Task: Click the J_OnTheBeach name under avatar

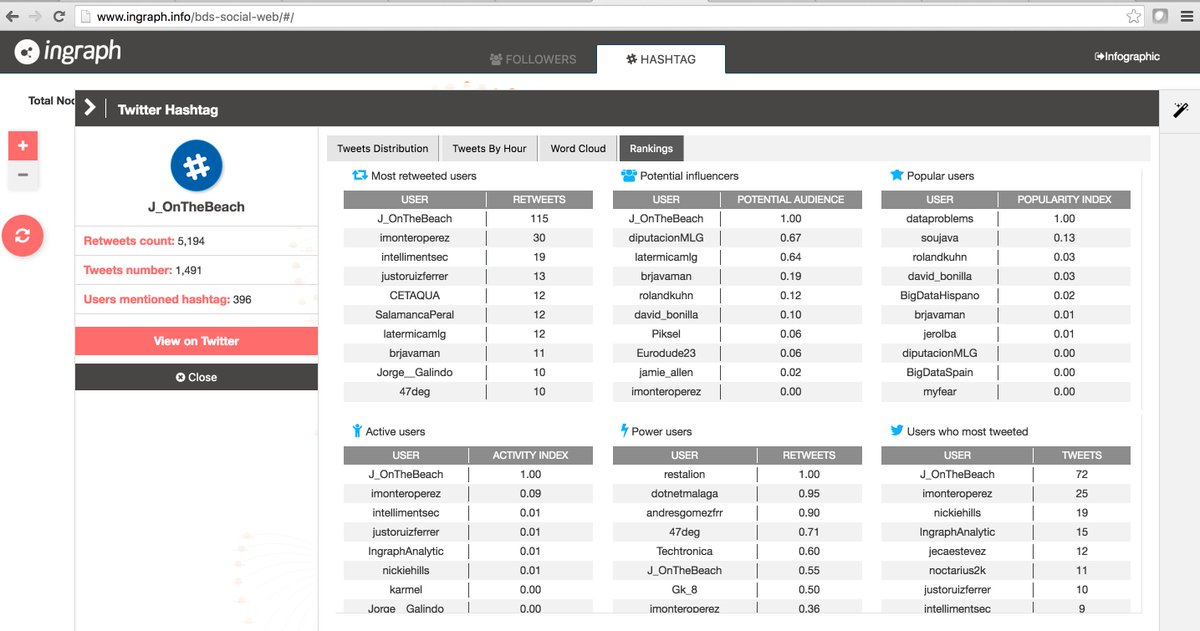Action: pos(196,207)
